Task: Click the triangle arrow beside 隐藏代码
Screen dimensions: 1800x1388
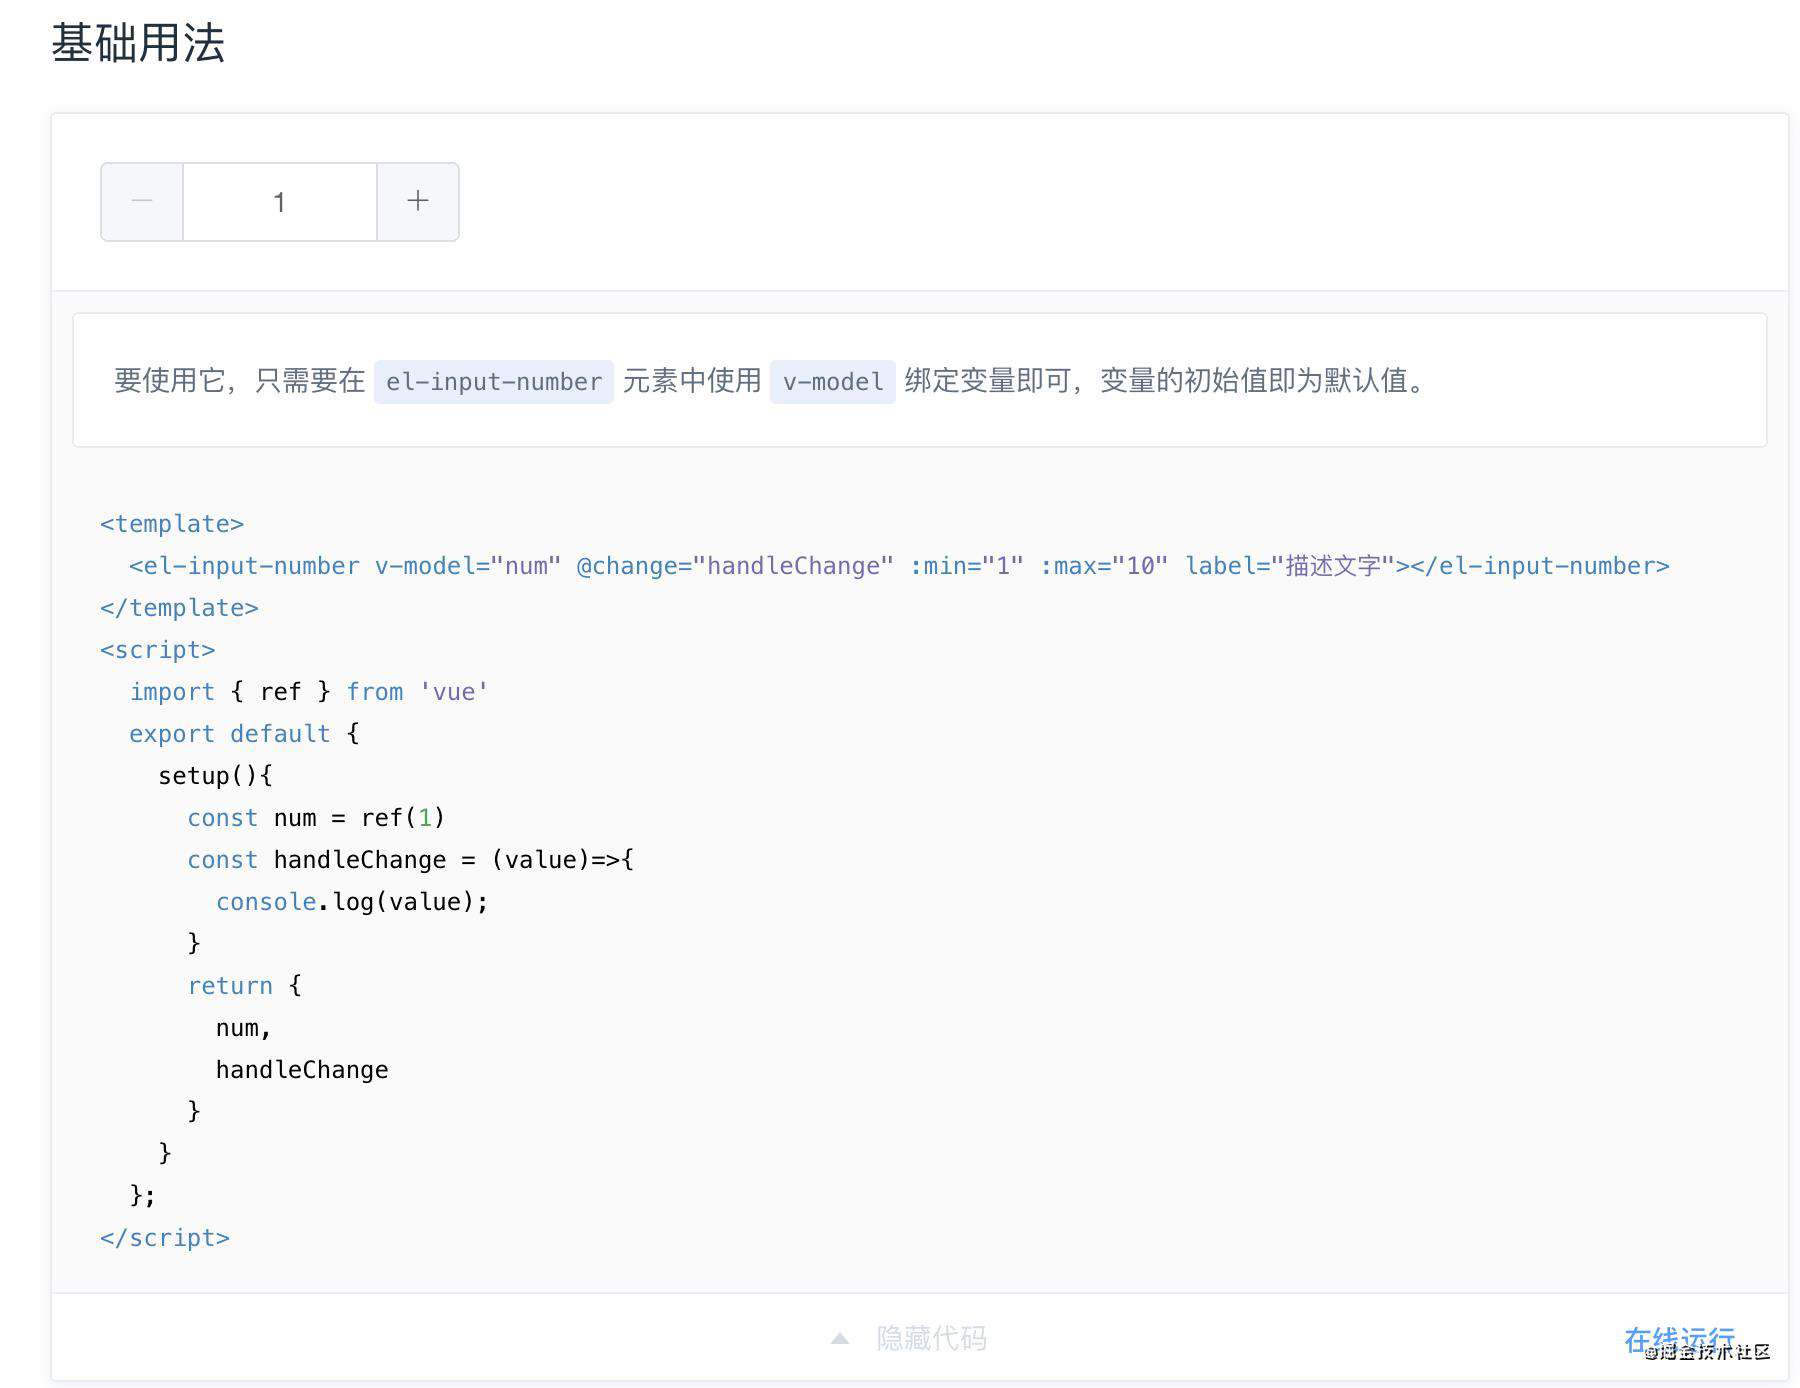Action: click(x=840, y=1338)
